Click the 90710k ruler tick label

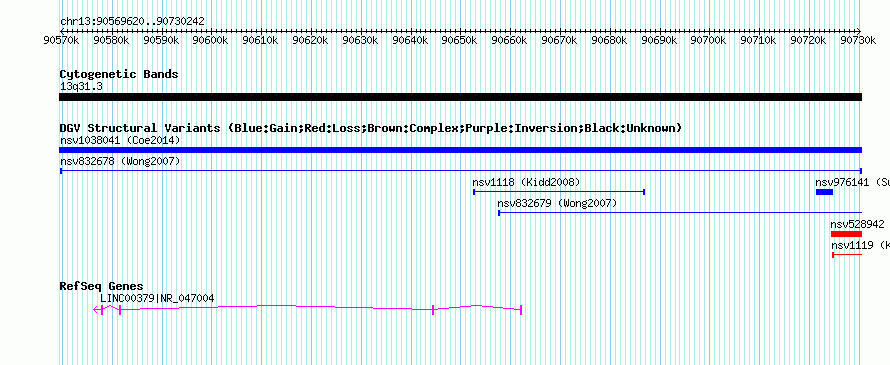coord(759,40)
